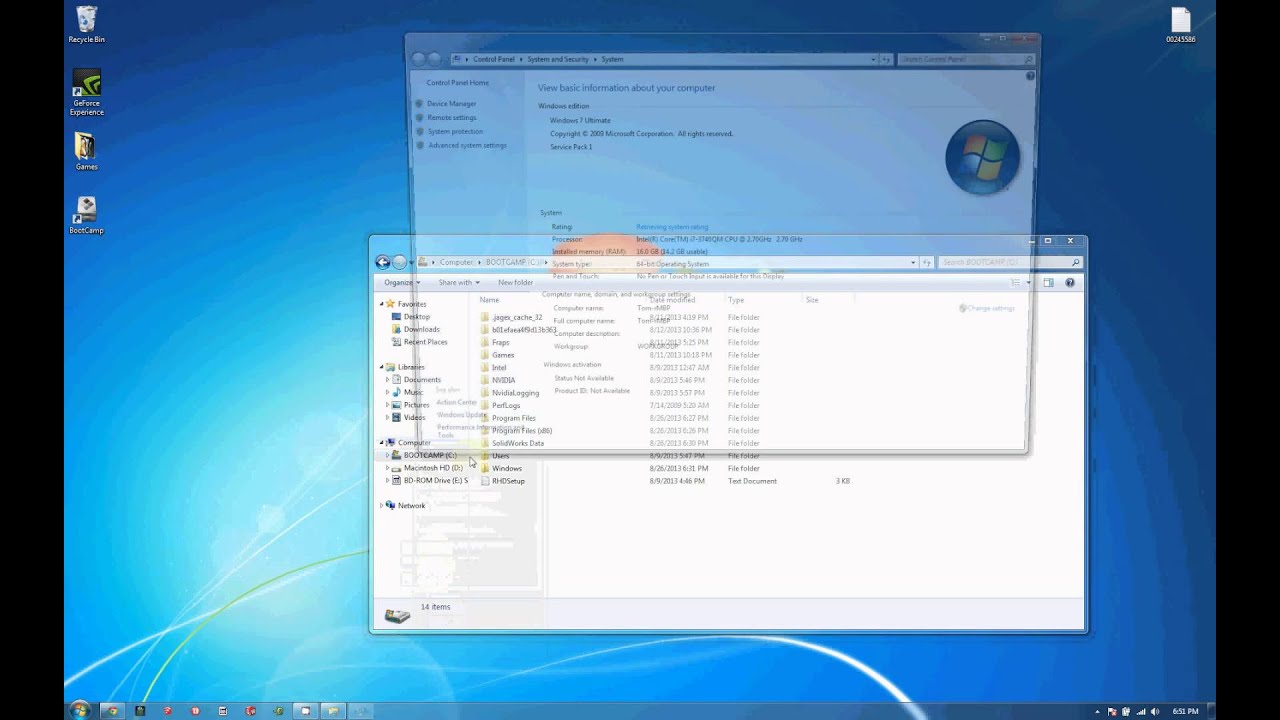The image size is (1280, 720).
Task: Expand the Network tree node
Action: [382, 506]
